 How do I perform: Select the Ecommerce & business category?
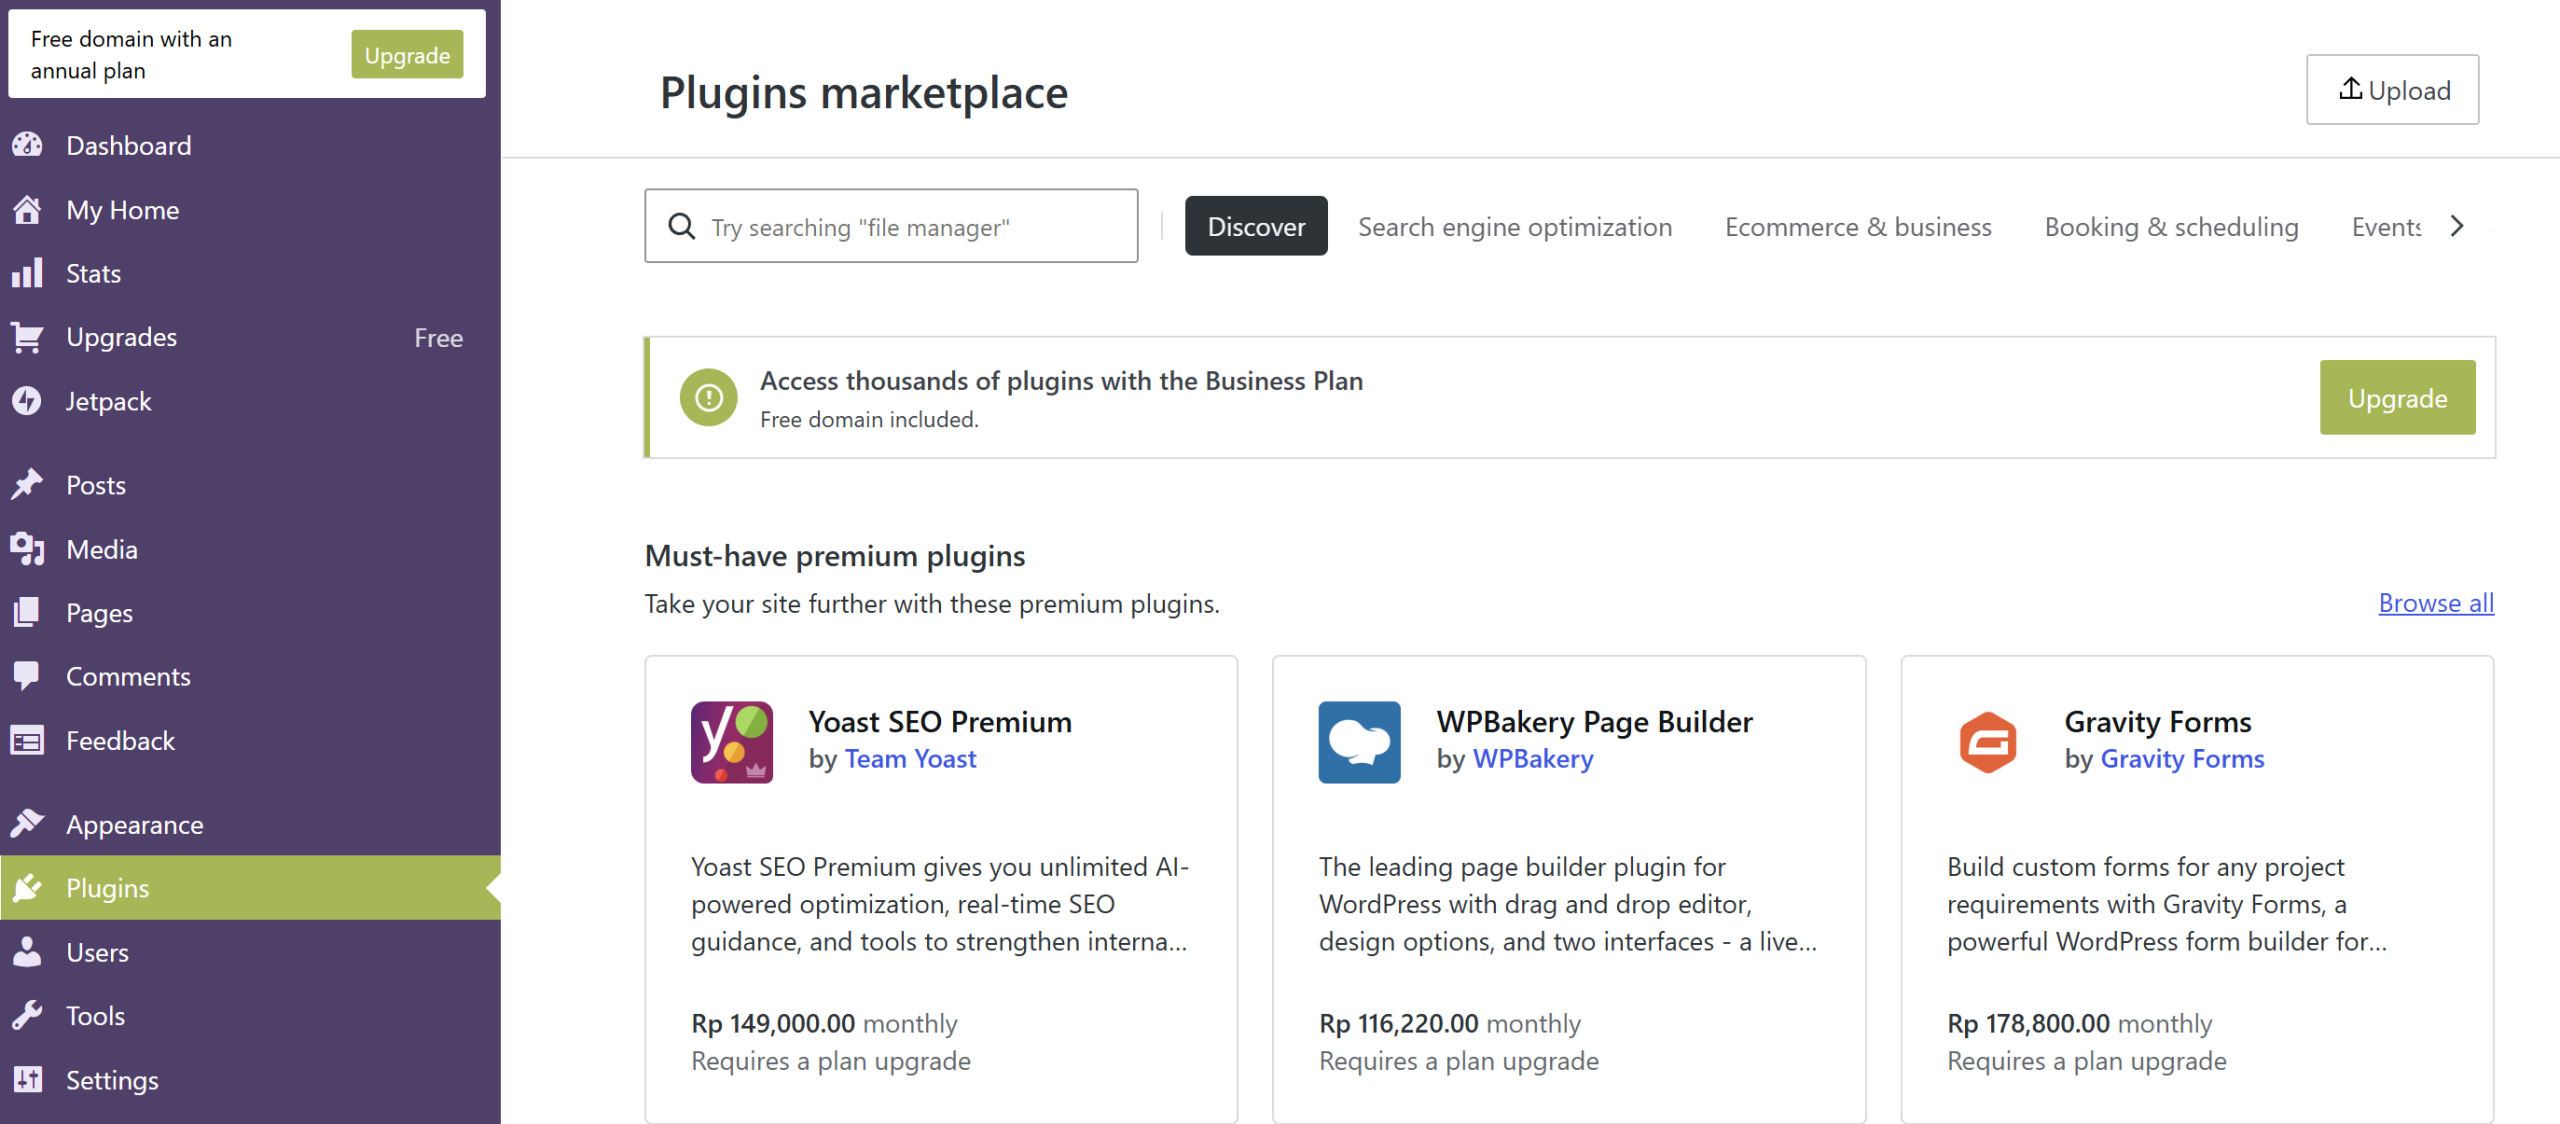[x=1857, y=226]
